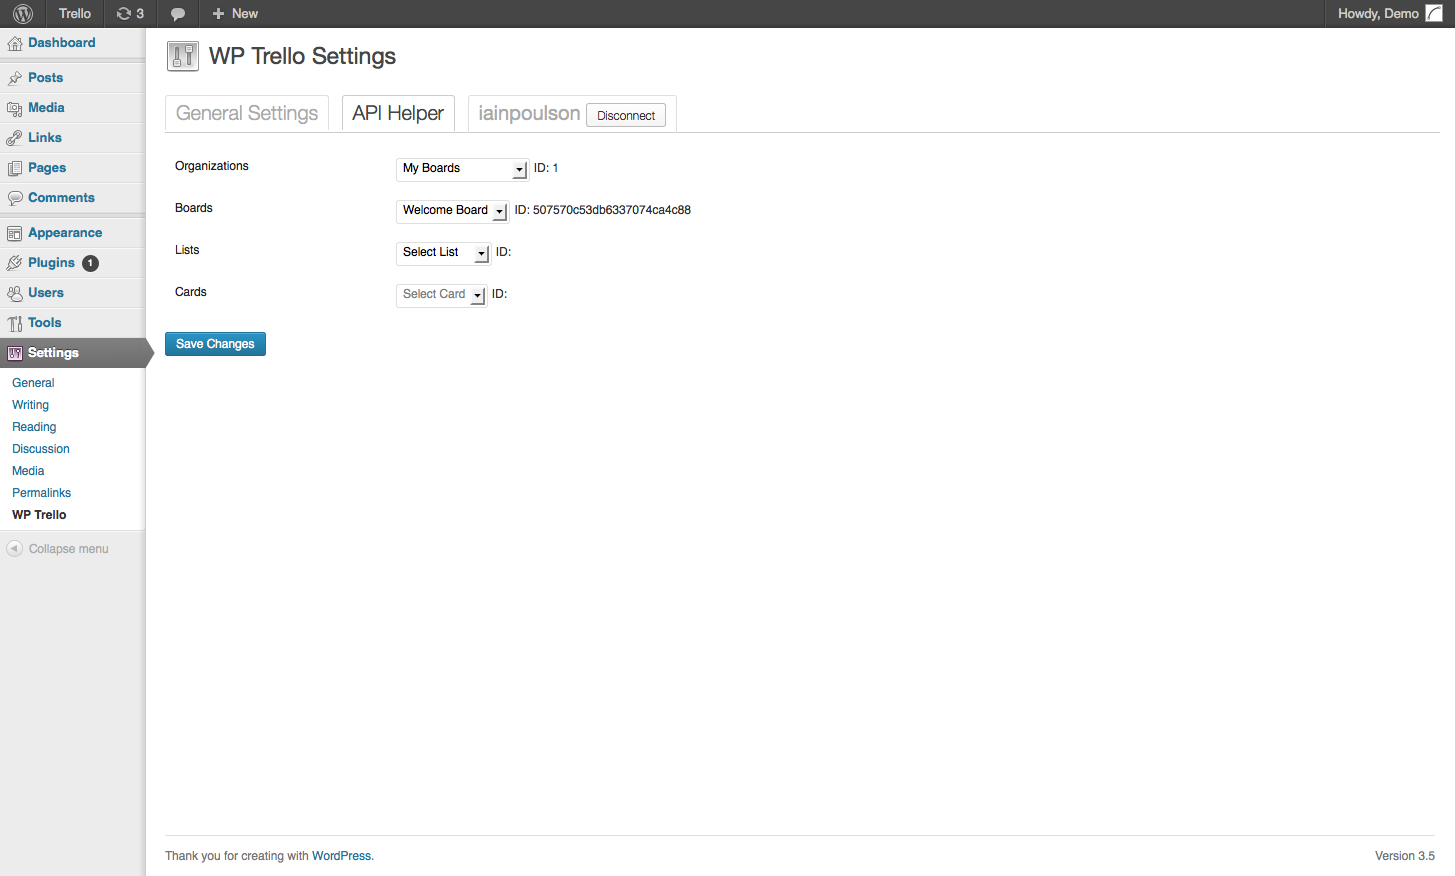Go to General settings submenu
The width and height of the screenshot is (1455, 876).
(33, 383)
